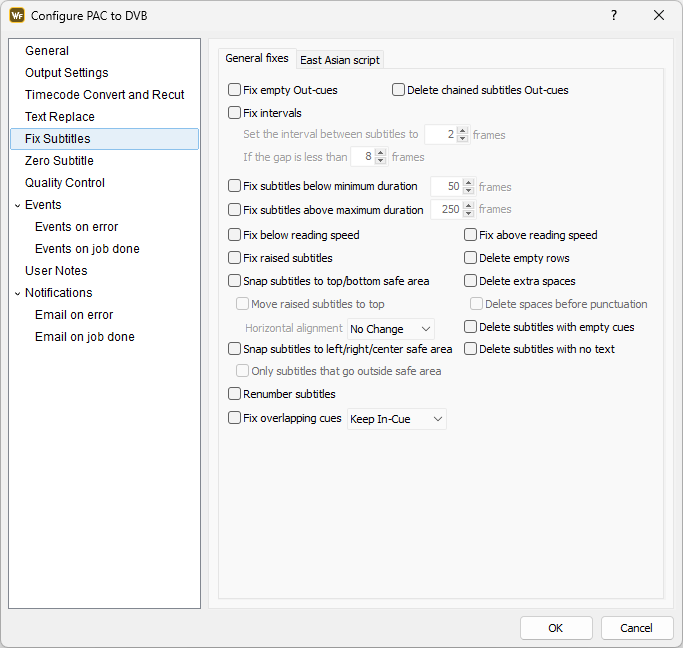Select Timecode Convert and Recut
This screenshot has width=683, height=648.
[x=104, y=95]
